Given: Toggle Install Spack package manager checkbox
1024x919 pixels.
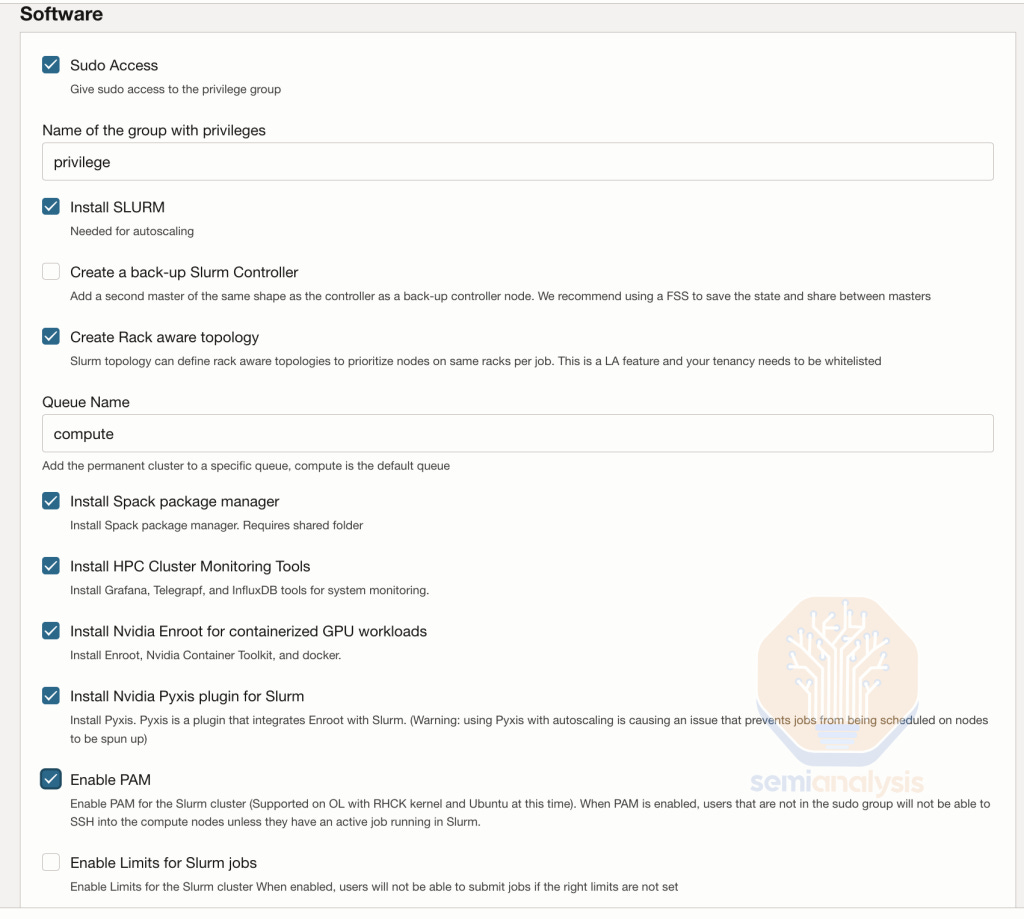Looking at the screenshot, I should tap(51, 500).
